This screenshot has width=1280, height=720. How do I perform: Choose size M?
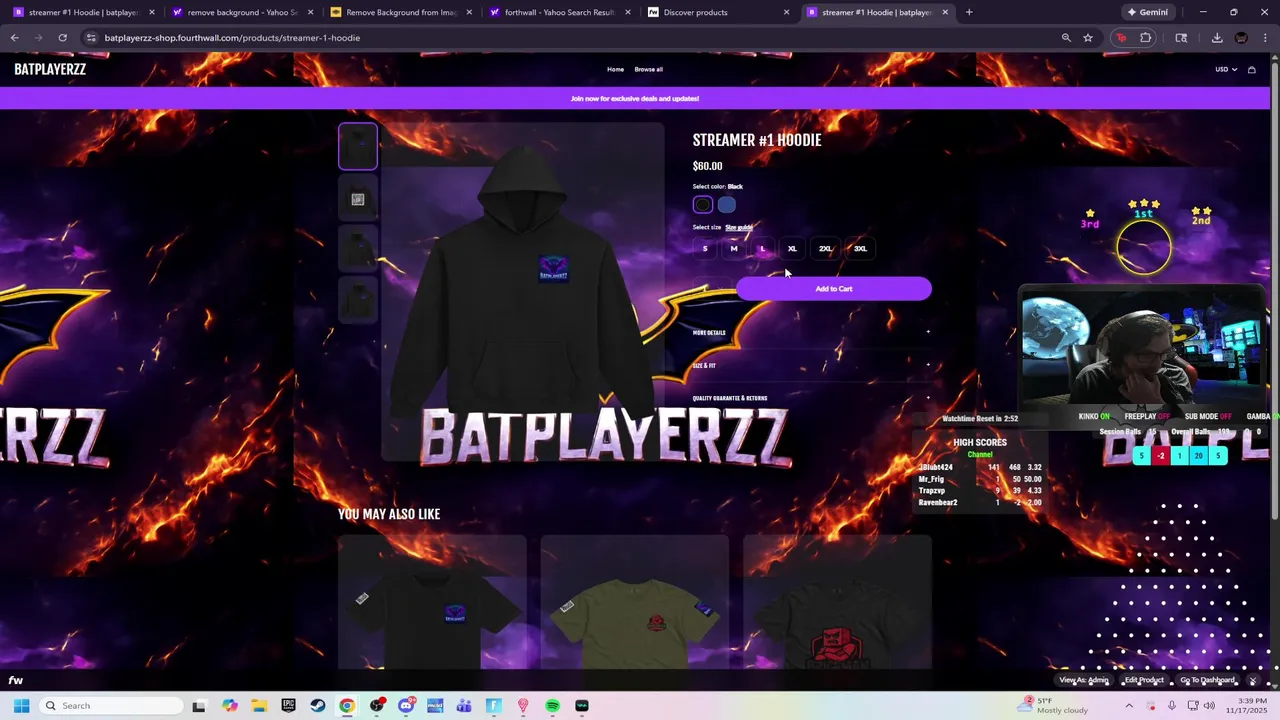(734, 249)
